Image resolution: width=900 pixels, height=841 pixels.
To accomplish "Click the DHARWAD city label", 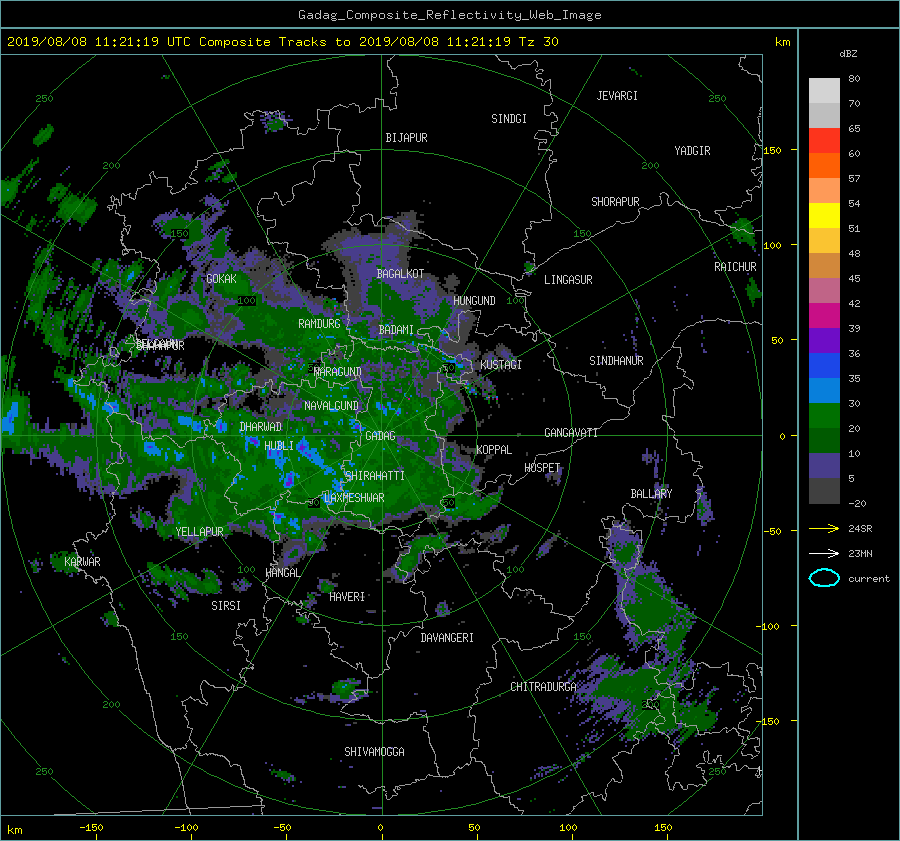I will coord(261,427).
